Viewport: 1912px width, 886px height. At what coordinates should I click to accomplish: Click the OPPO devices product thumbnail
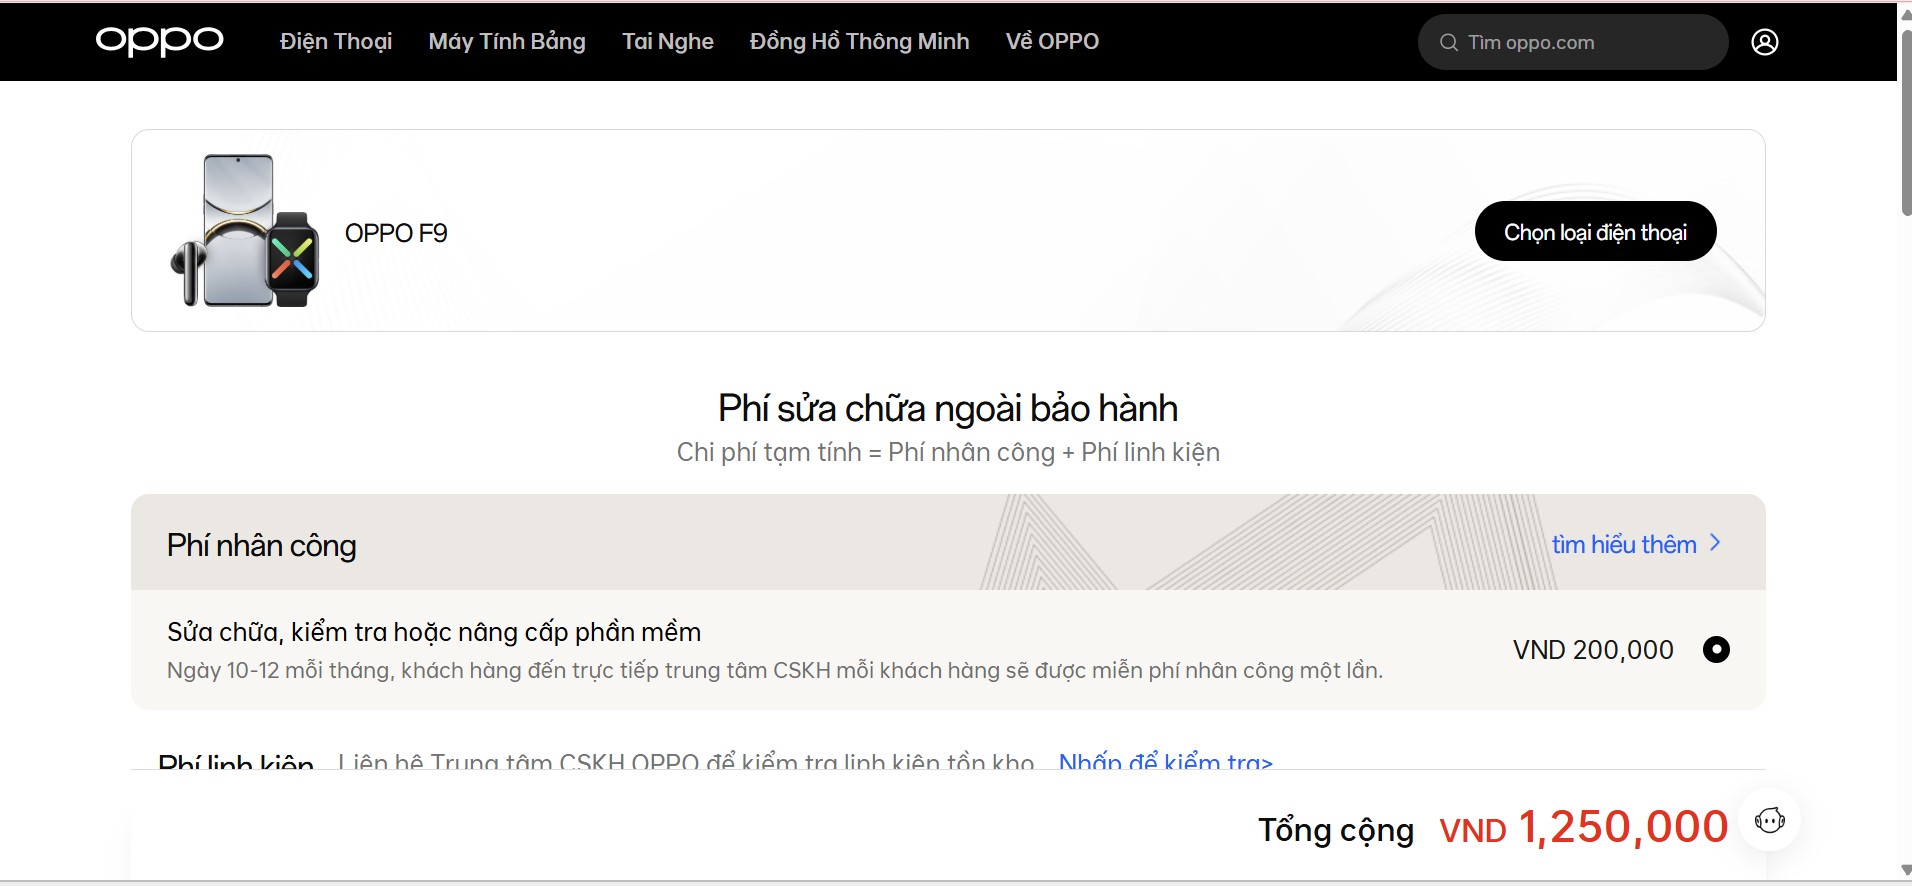tap(245, 231)
